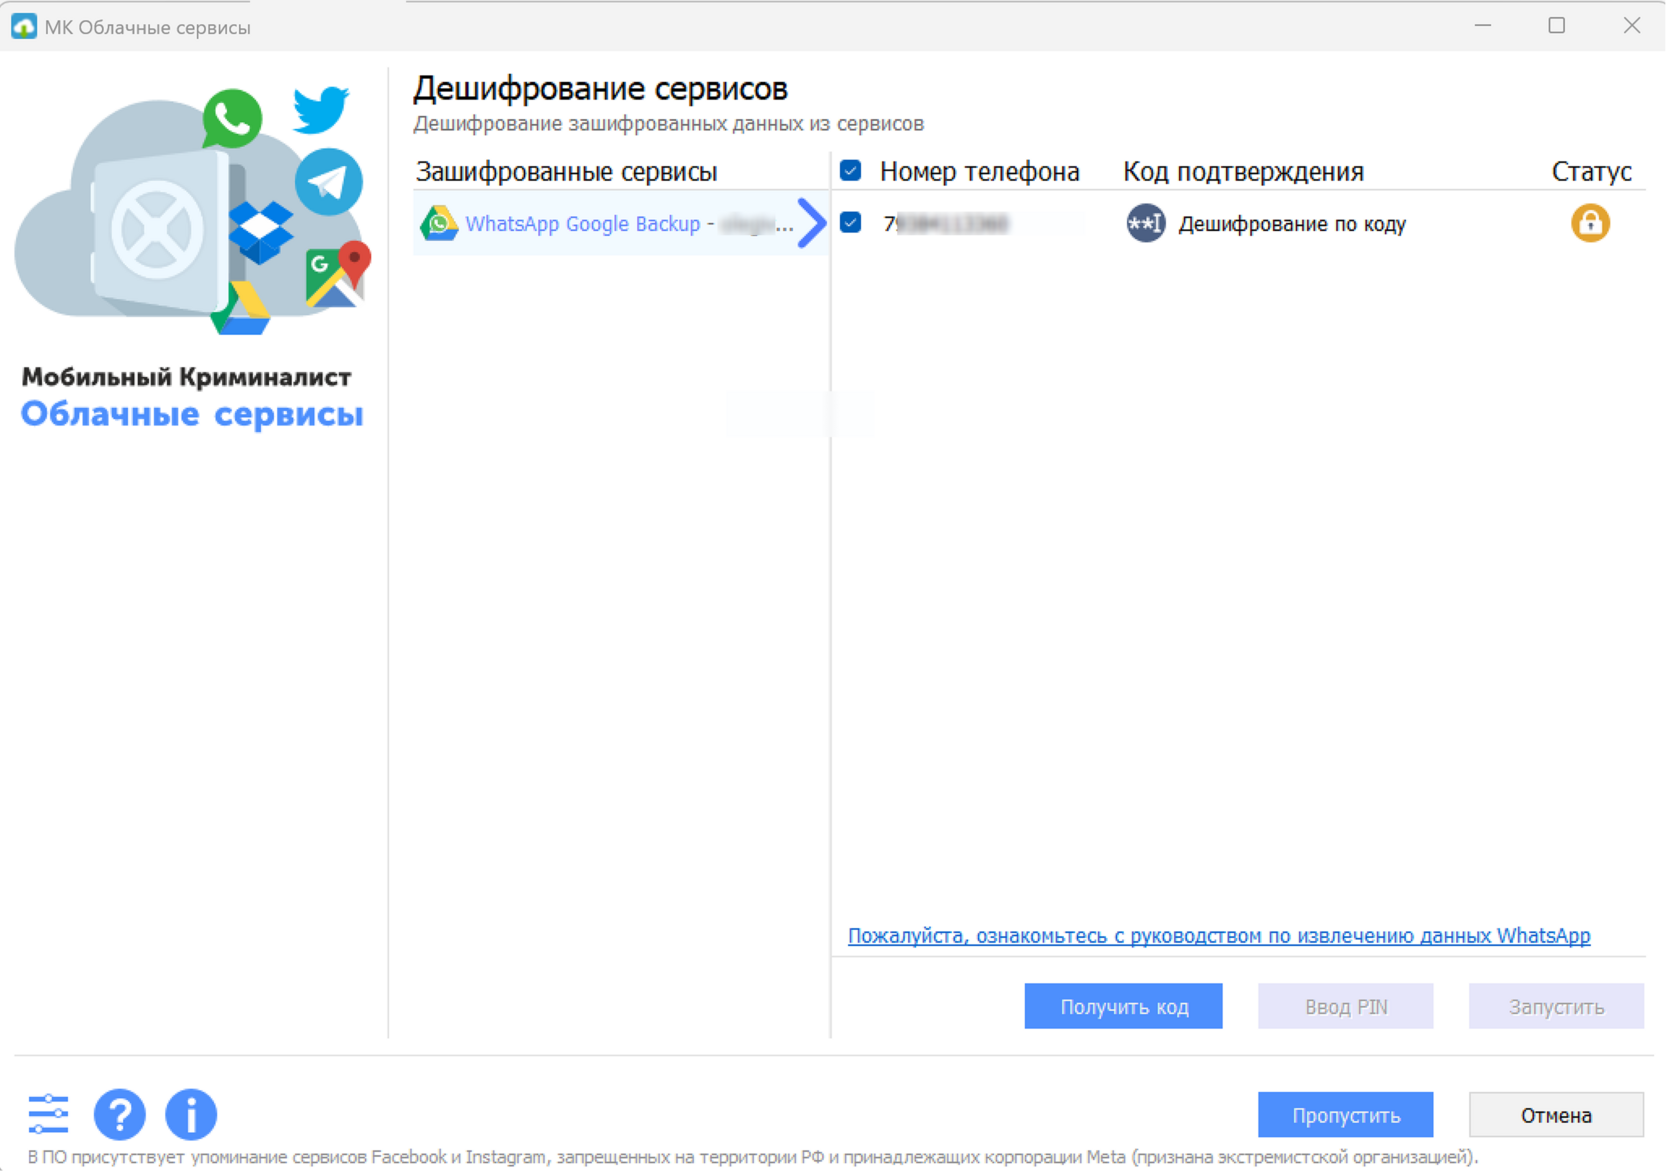Screen dimensions: 1680x1173
Task: Click the 'Номер телефона' column header
Action: pos(979,172)
